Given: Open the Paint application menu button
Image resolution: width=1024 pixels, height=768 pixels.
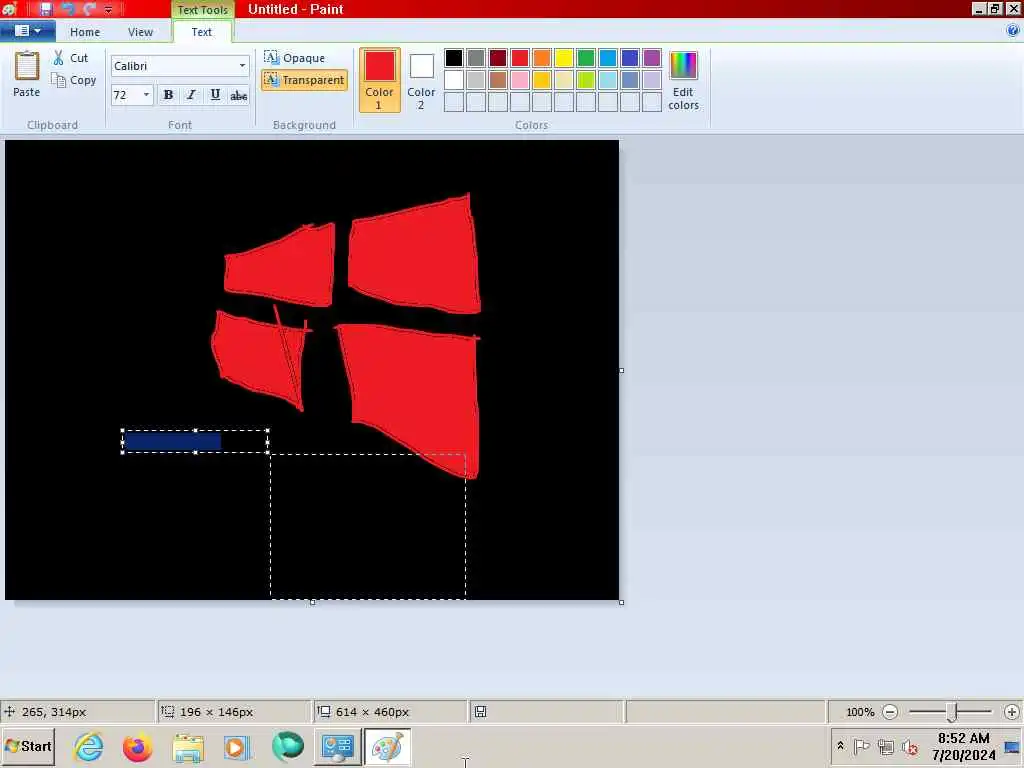Looking at the screenshot, I should [27, 31].
